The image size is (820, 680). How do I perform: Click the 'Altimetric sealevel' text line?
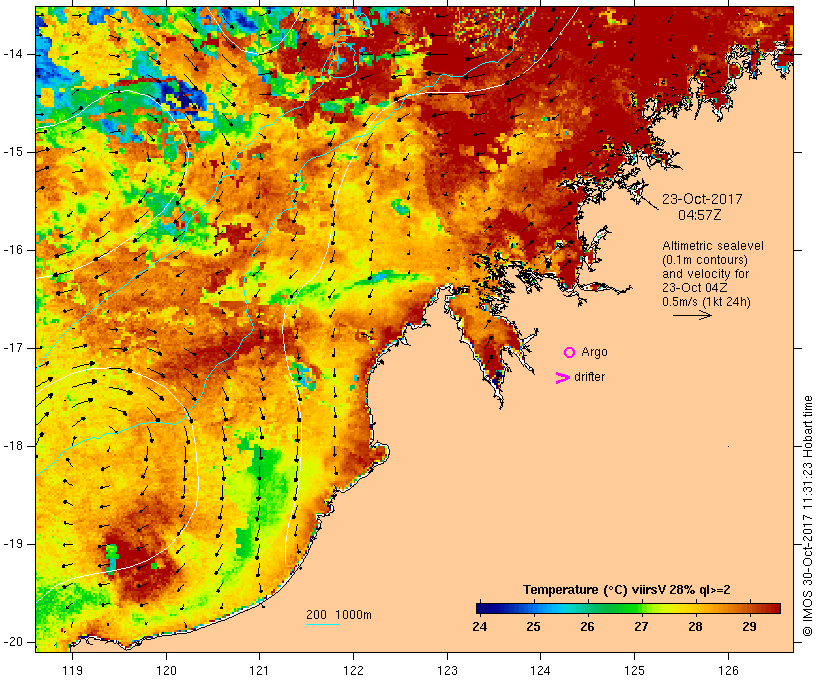[713, 246]
